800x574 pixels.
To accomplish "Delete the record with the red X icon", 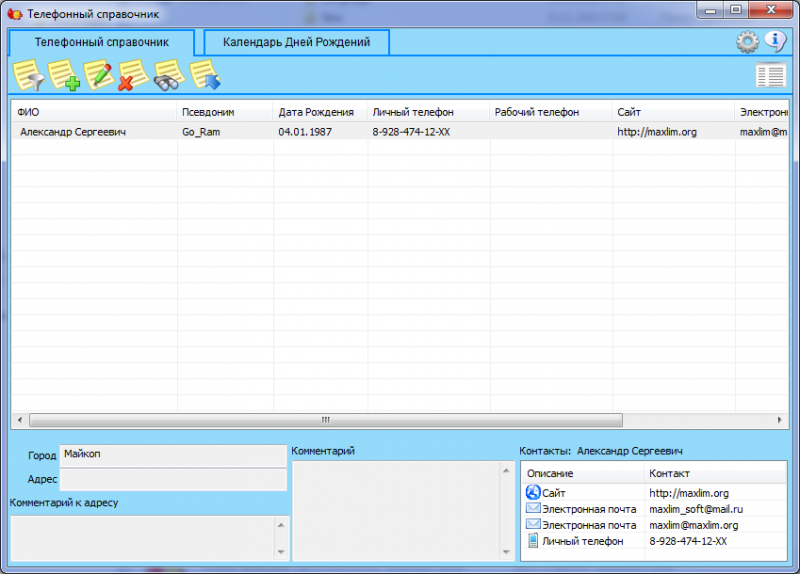I will (x=134, y=75).
